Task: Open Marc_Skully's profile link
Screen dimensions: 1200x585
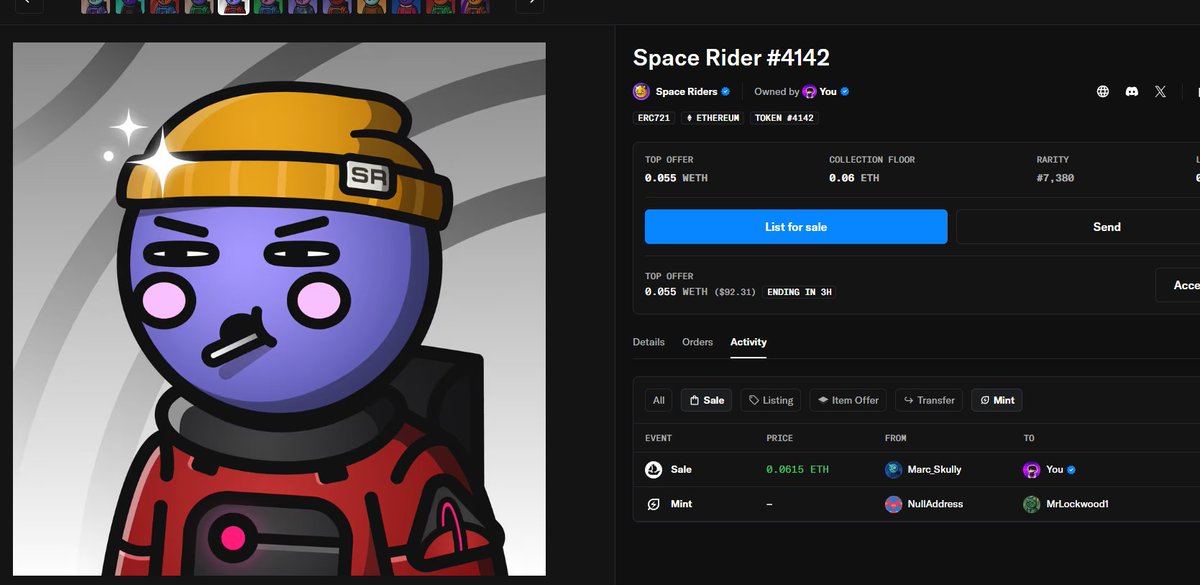Action: [935, 469]
